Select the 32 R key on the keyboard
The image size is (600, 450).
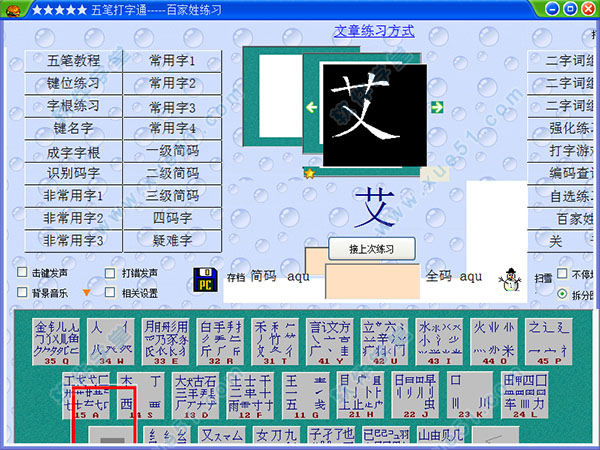(x=220, y=341)
